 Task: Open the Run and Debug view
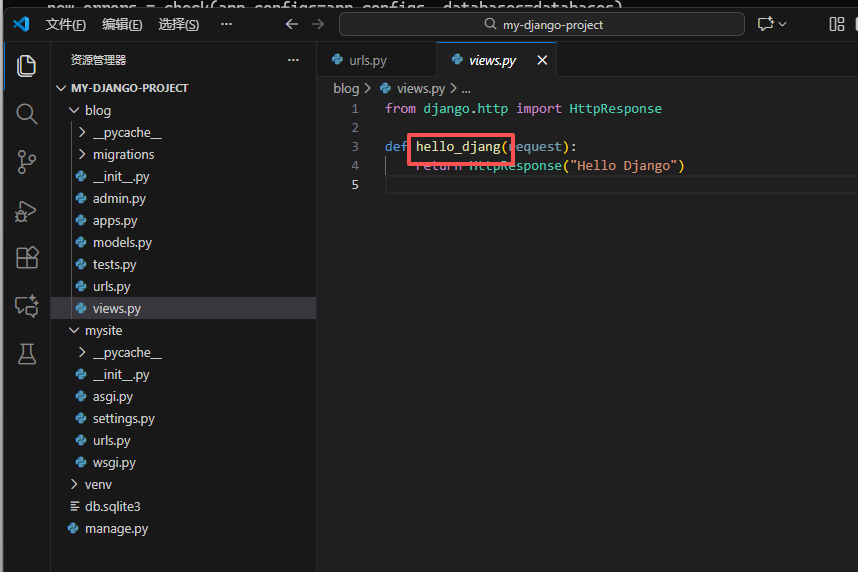pos(26,211)
